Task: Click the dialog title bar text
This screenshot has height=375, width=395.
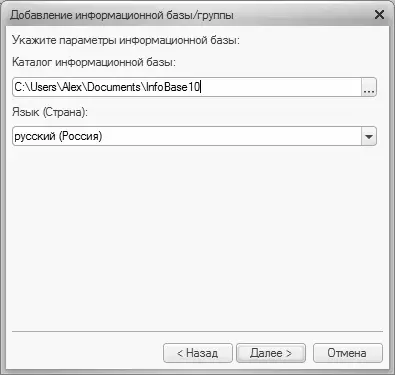Action: click(x=122, y=15)
